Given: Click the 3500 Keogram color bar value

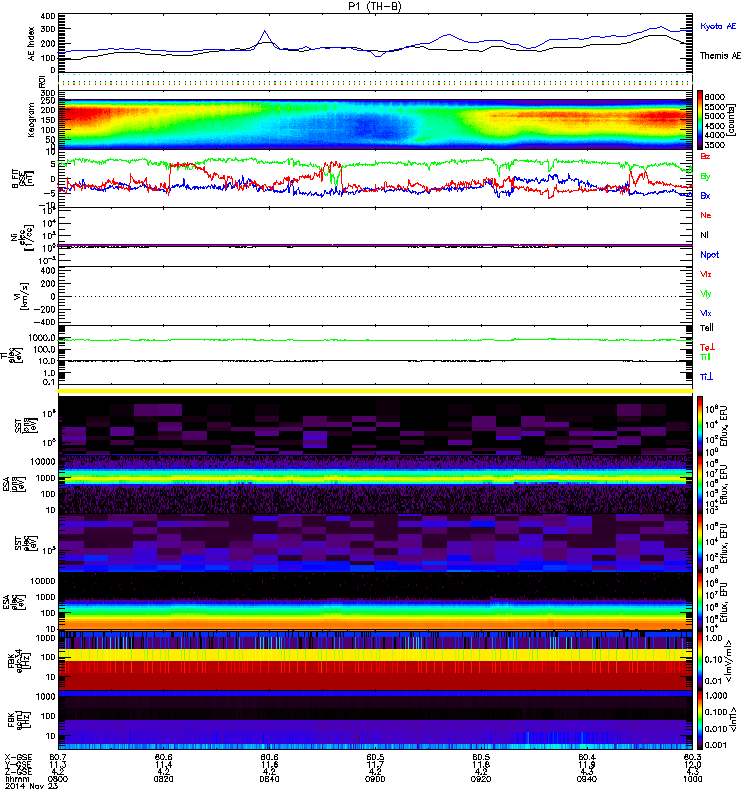Looking at the screenshot, I should (714, 145).
